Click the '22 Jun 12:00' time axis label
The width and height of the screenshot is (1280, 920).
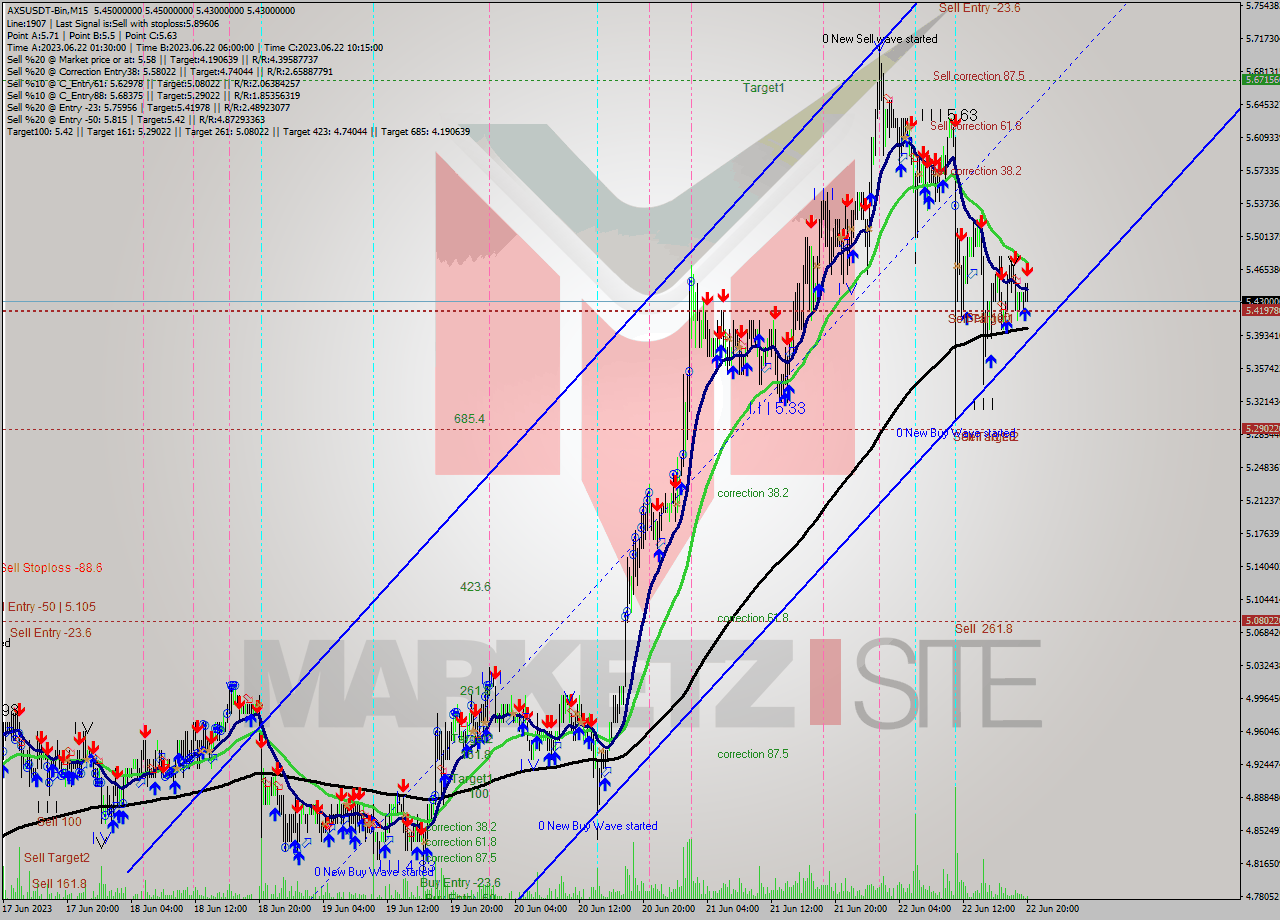[x=989, y=909]
